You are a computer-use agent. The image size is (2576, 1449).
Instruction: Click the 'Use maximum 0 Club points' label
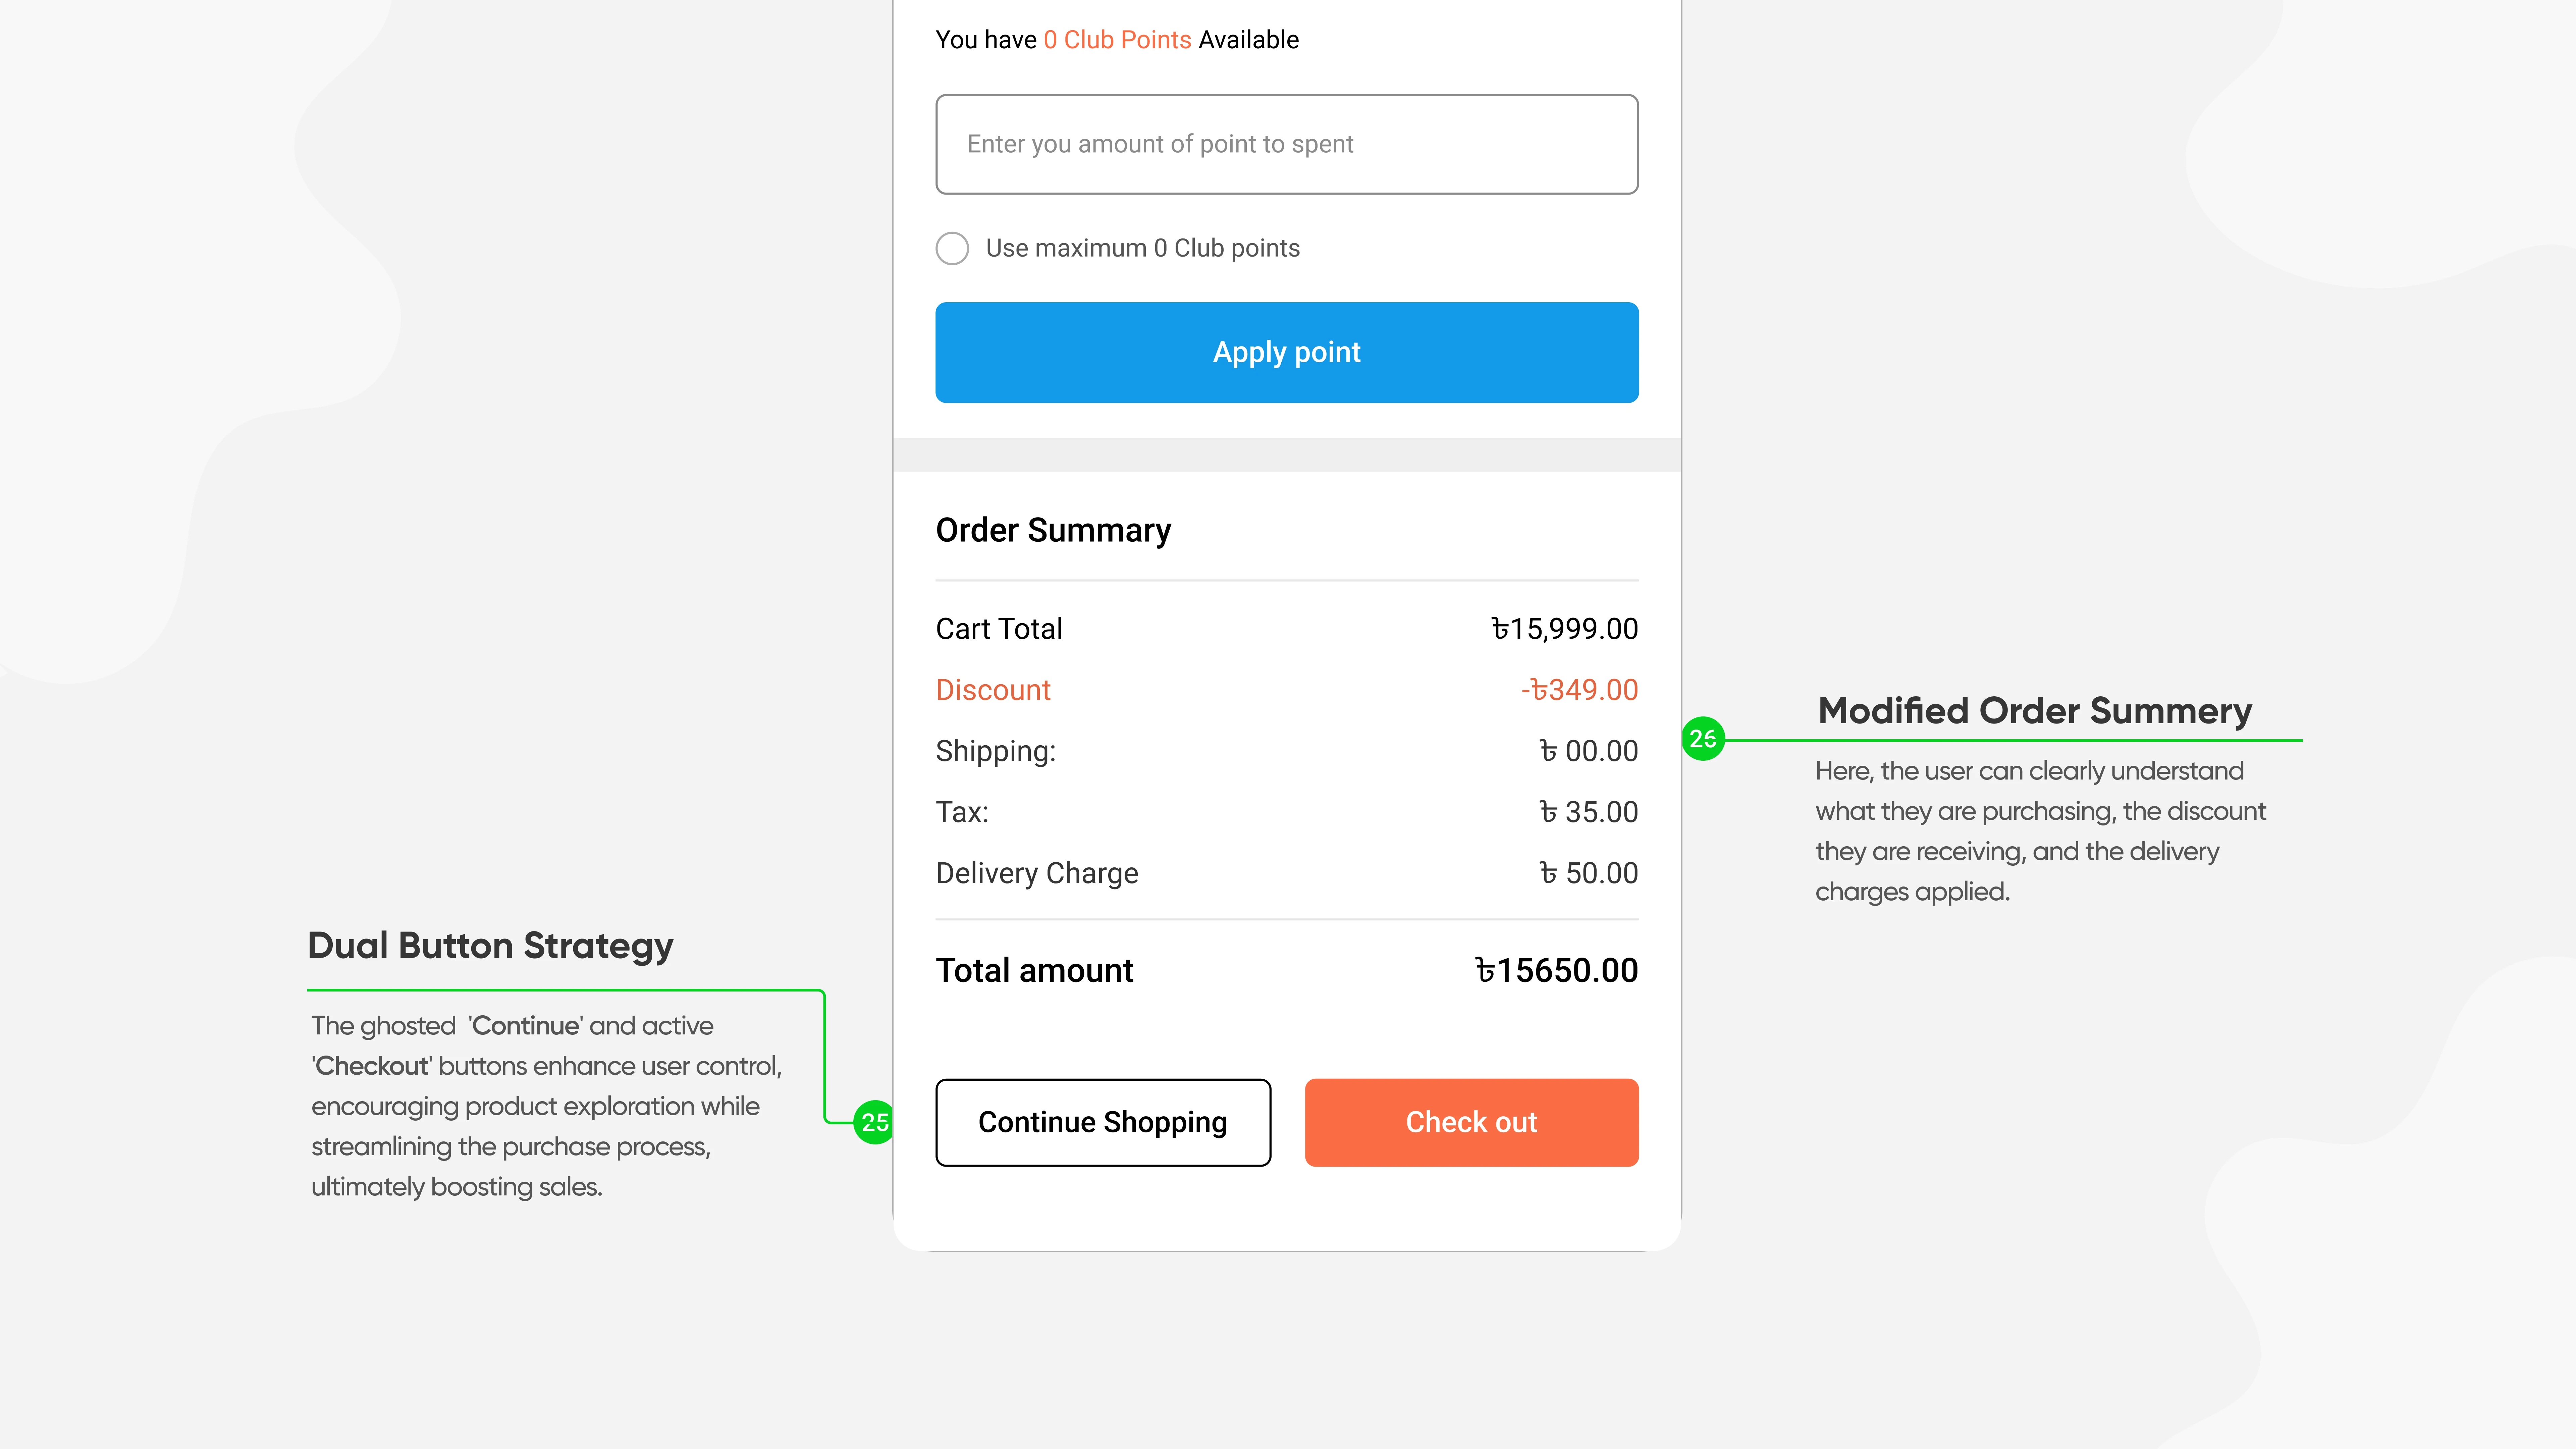pos(1142,248)
